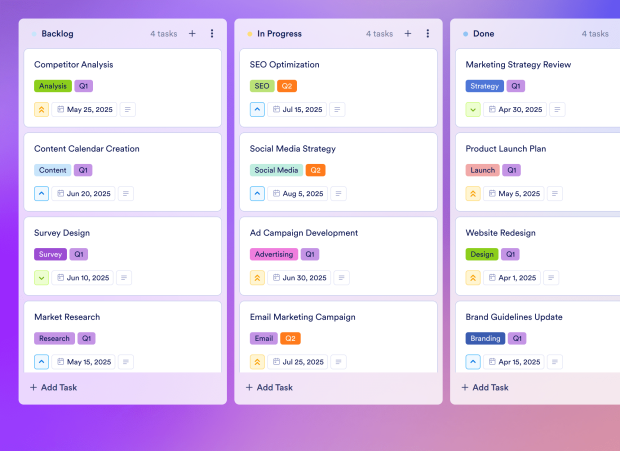Open the In Progress column options menu
Image resolution: width=620 pixels, height=451 pixels.
pos(428,33)
